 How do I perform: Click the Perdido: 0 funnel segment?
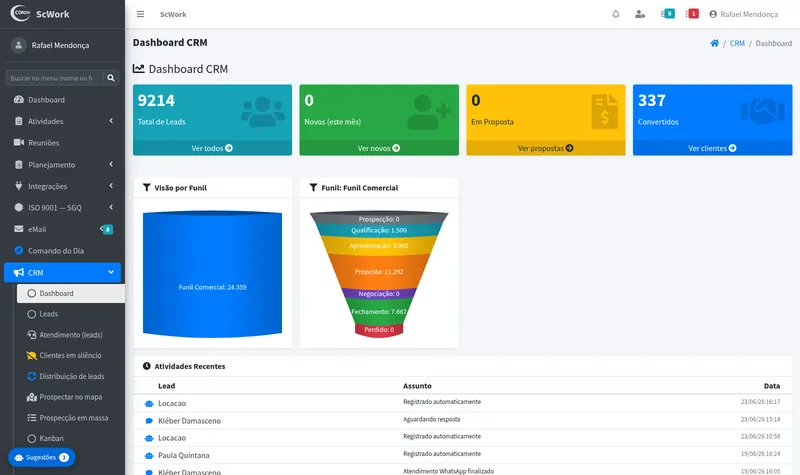coord(379,330)
